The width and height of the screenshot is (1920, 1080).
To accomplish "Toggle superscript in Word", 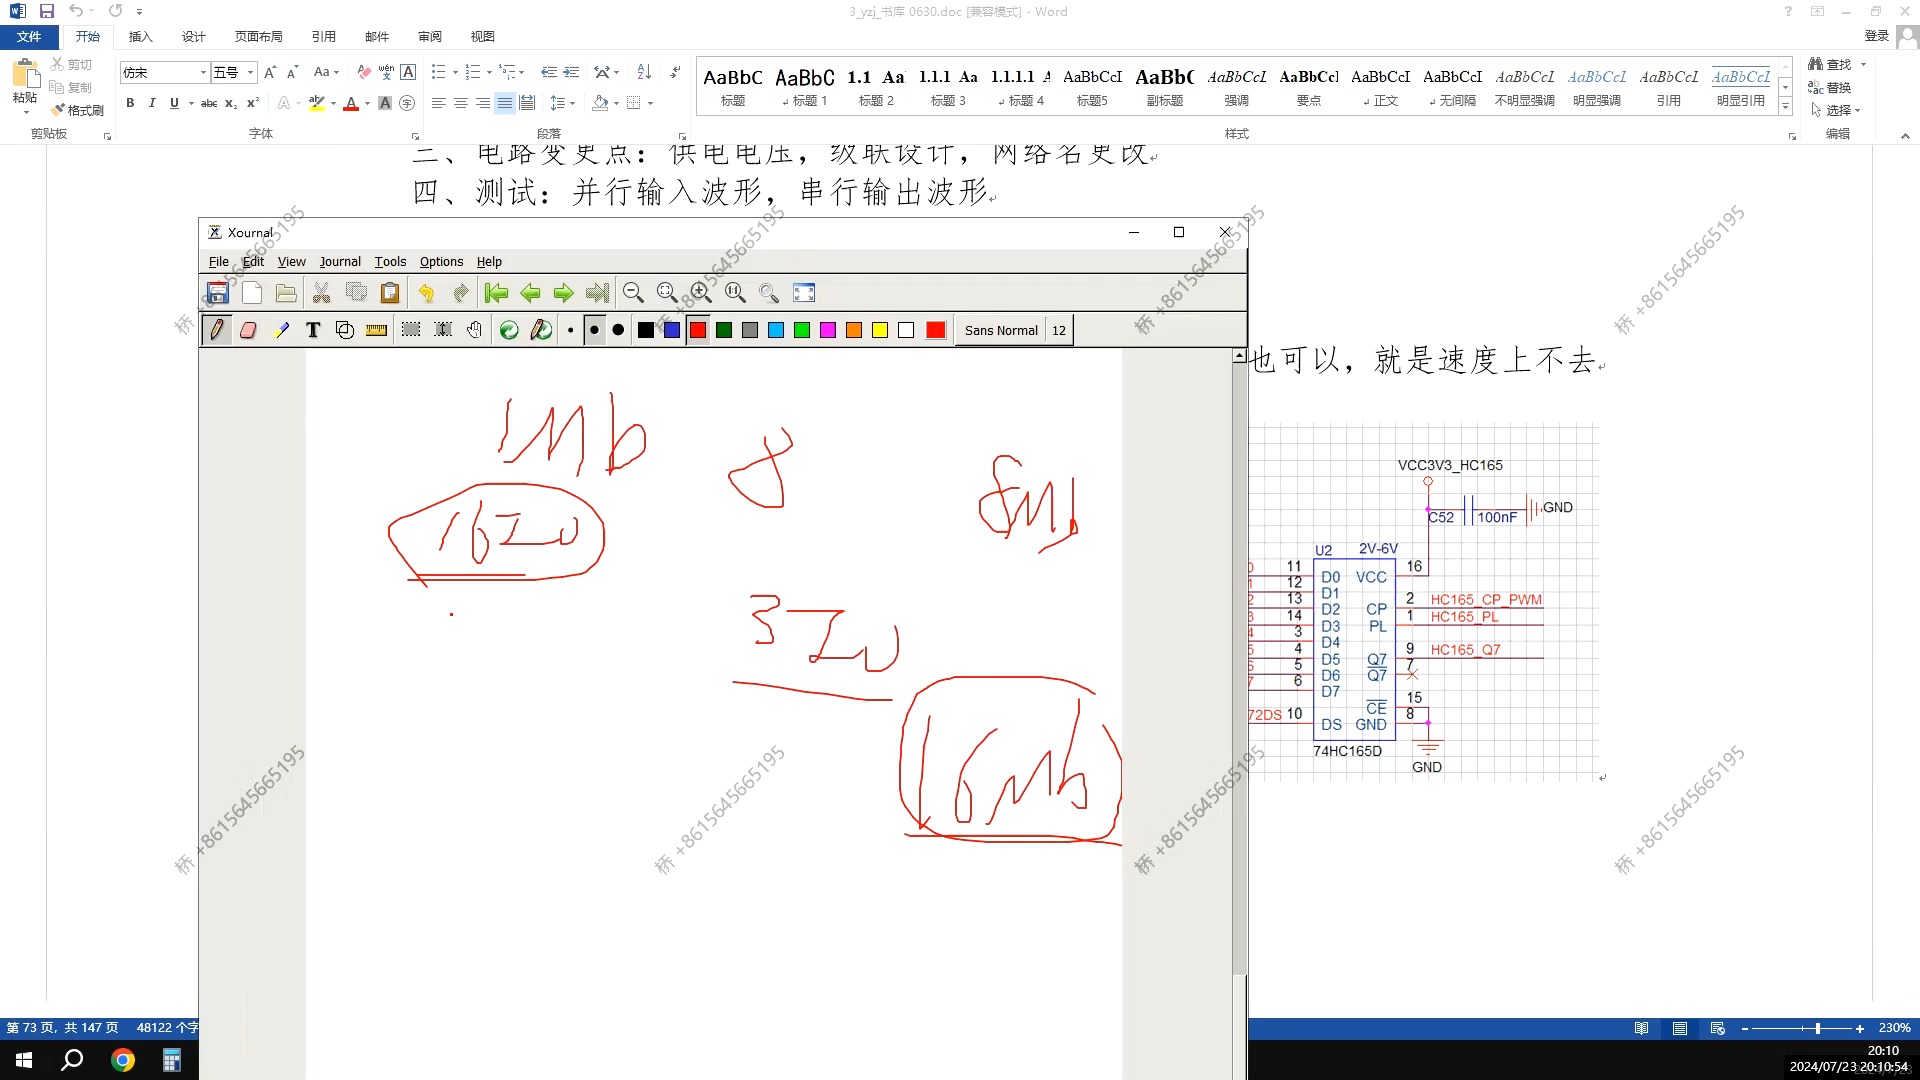I will point(253,103).
